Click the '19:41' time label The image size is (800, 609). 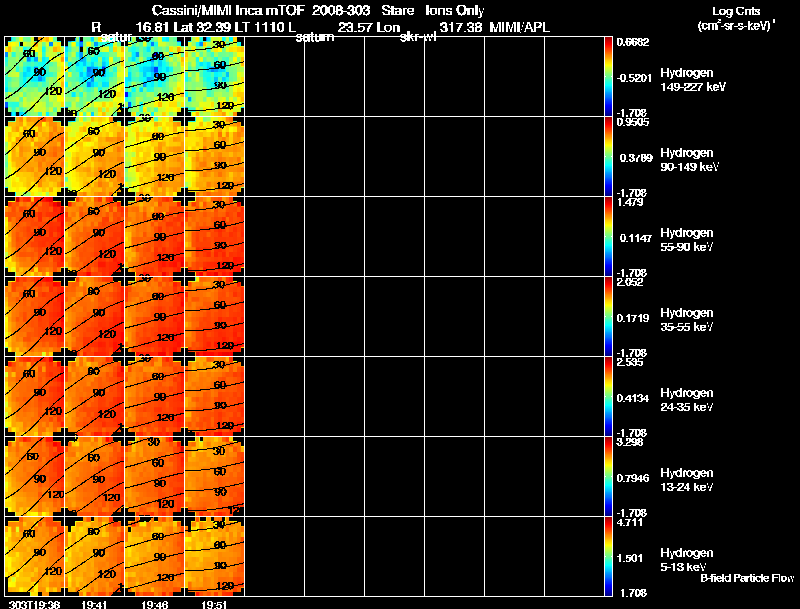click(94, 604)
